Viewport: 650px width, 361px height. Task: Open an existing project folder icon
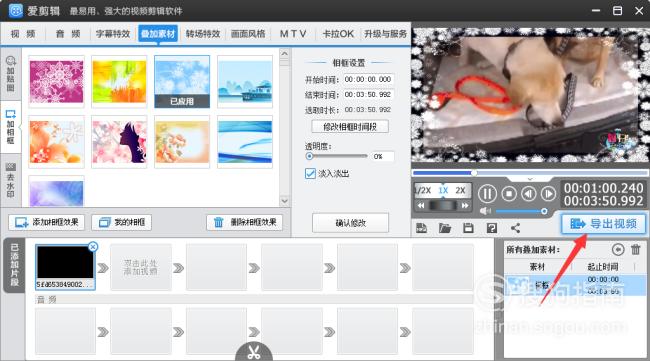(x=445, y=228)
